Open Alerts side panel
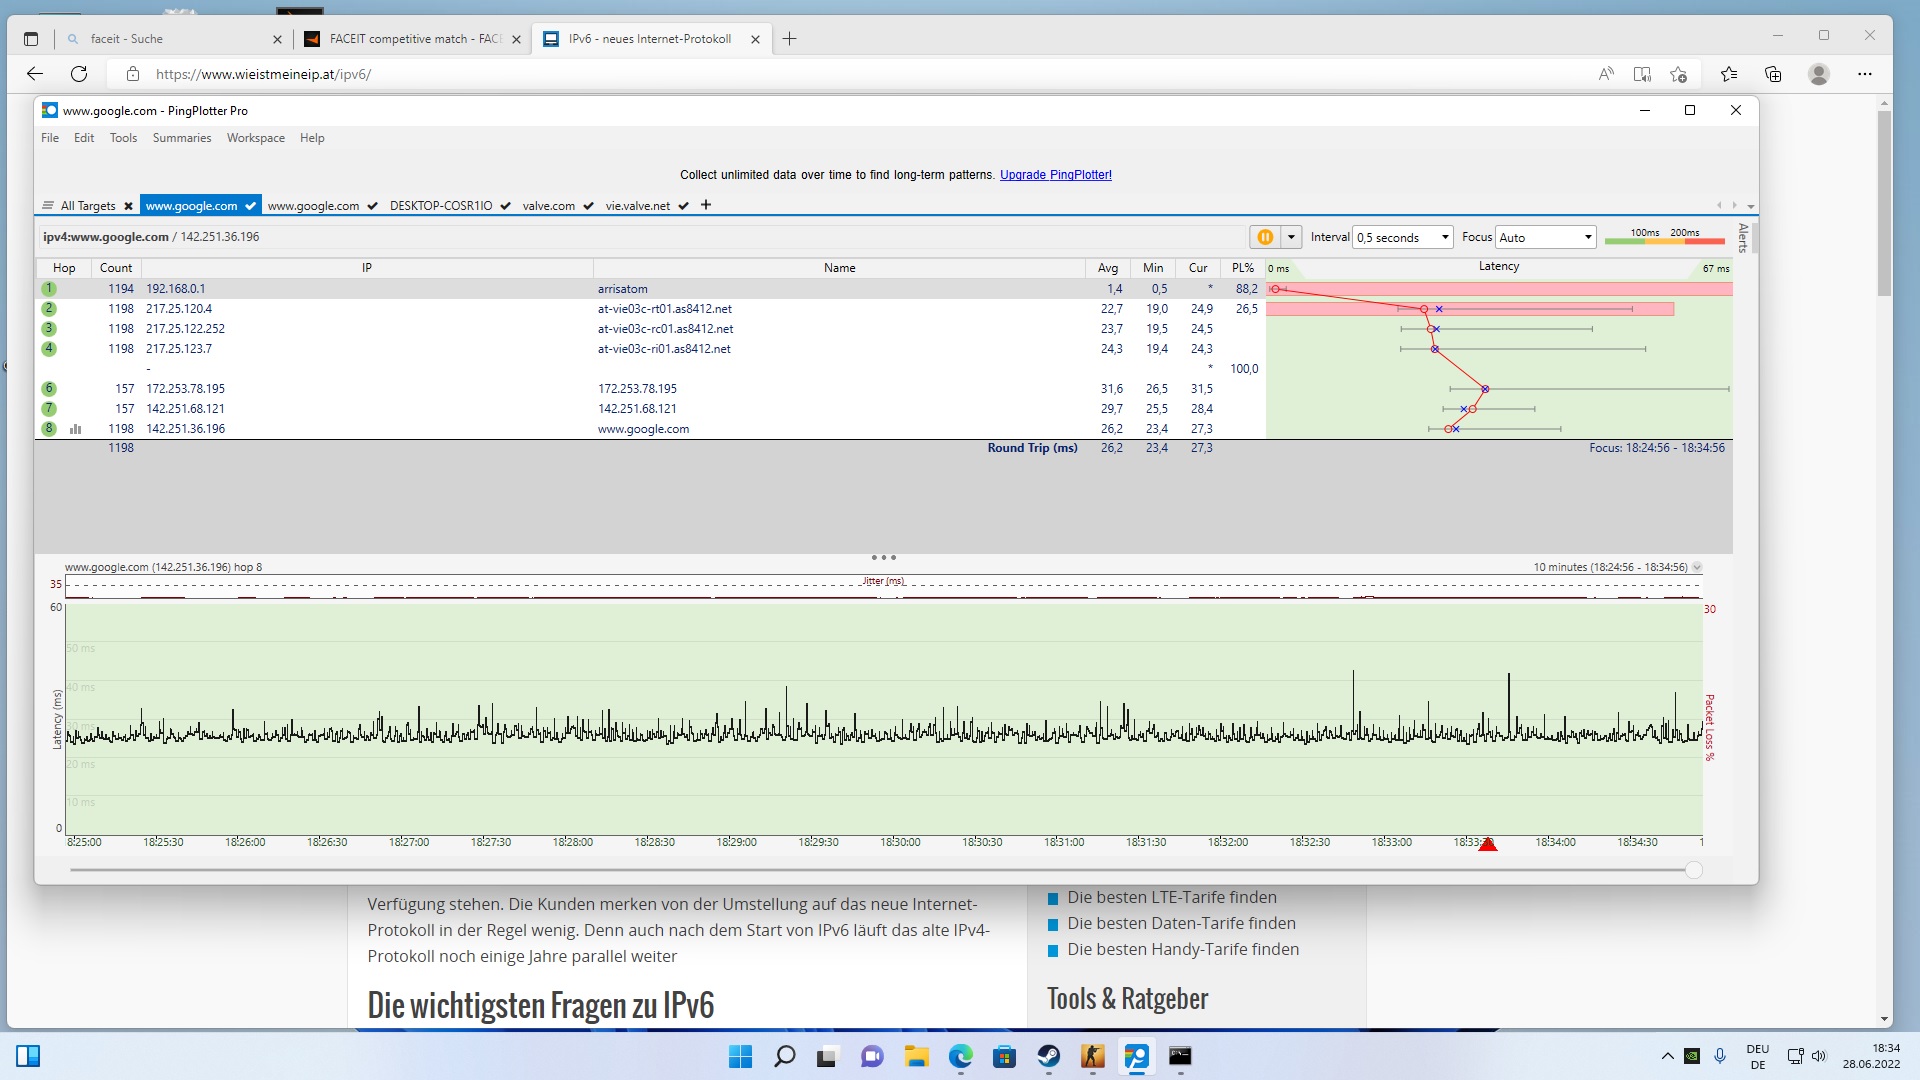The height and width of the screenshot is (1080, 1920). point(1743,237)
